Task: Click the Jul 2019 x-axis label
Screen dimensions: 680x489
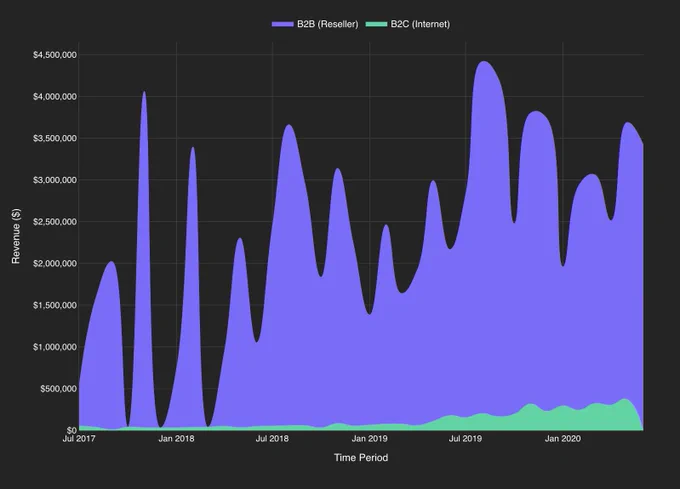Action: click(x=465, y=439)
